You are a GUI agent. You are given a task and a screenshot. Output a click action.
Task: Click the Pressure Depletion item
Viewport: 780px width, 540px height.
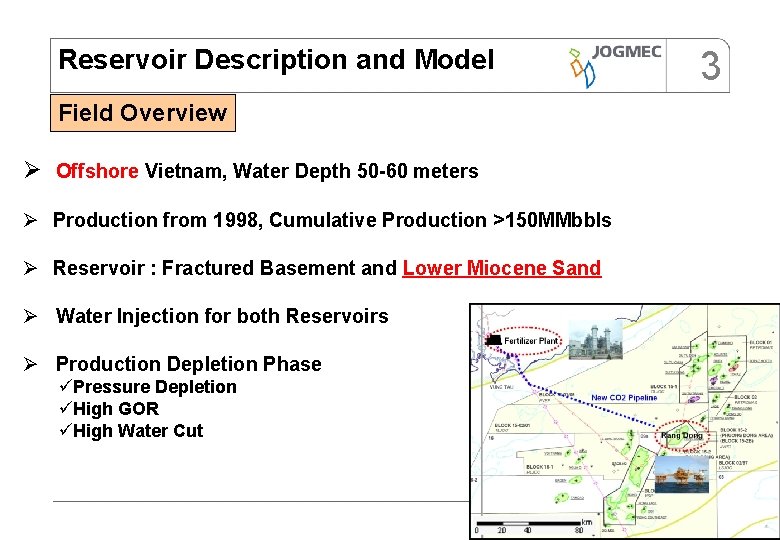tap(155, 387)
